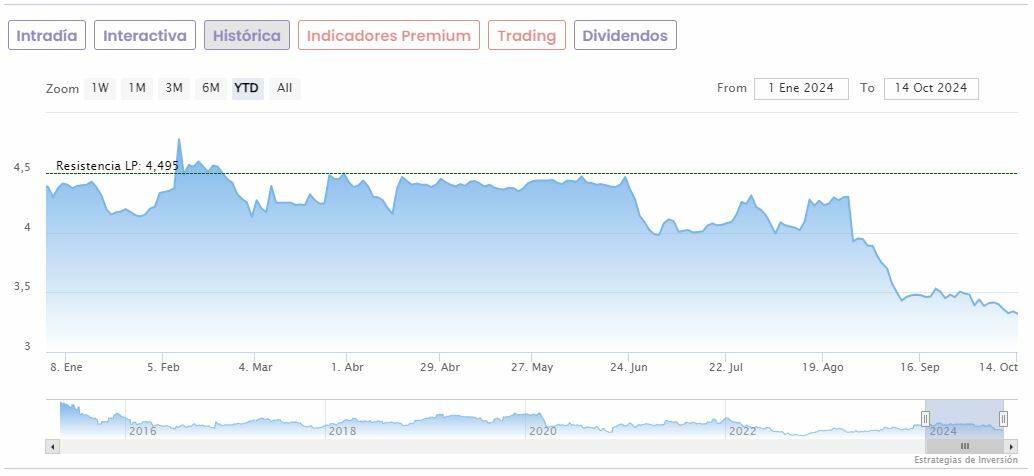
Task: Click the navigator right range handle
Action: 1003,418
